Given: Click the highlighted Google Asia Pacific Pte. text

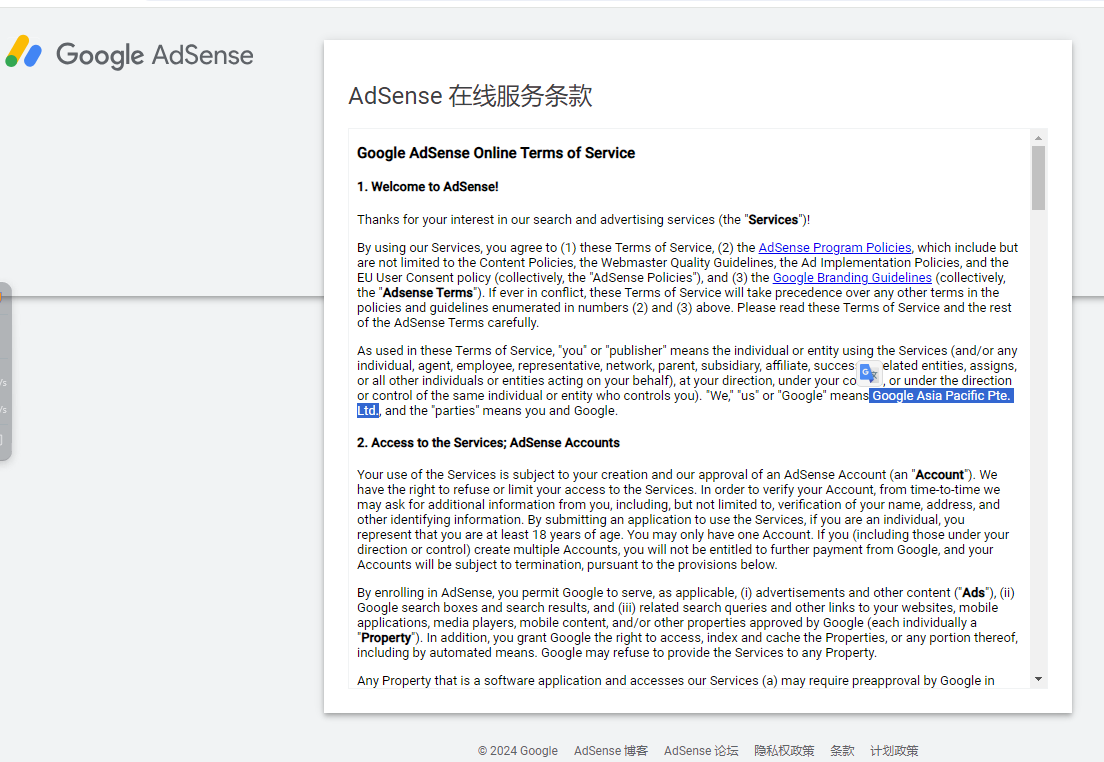Looking at the screenshot, I should 941,396.
